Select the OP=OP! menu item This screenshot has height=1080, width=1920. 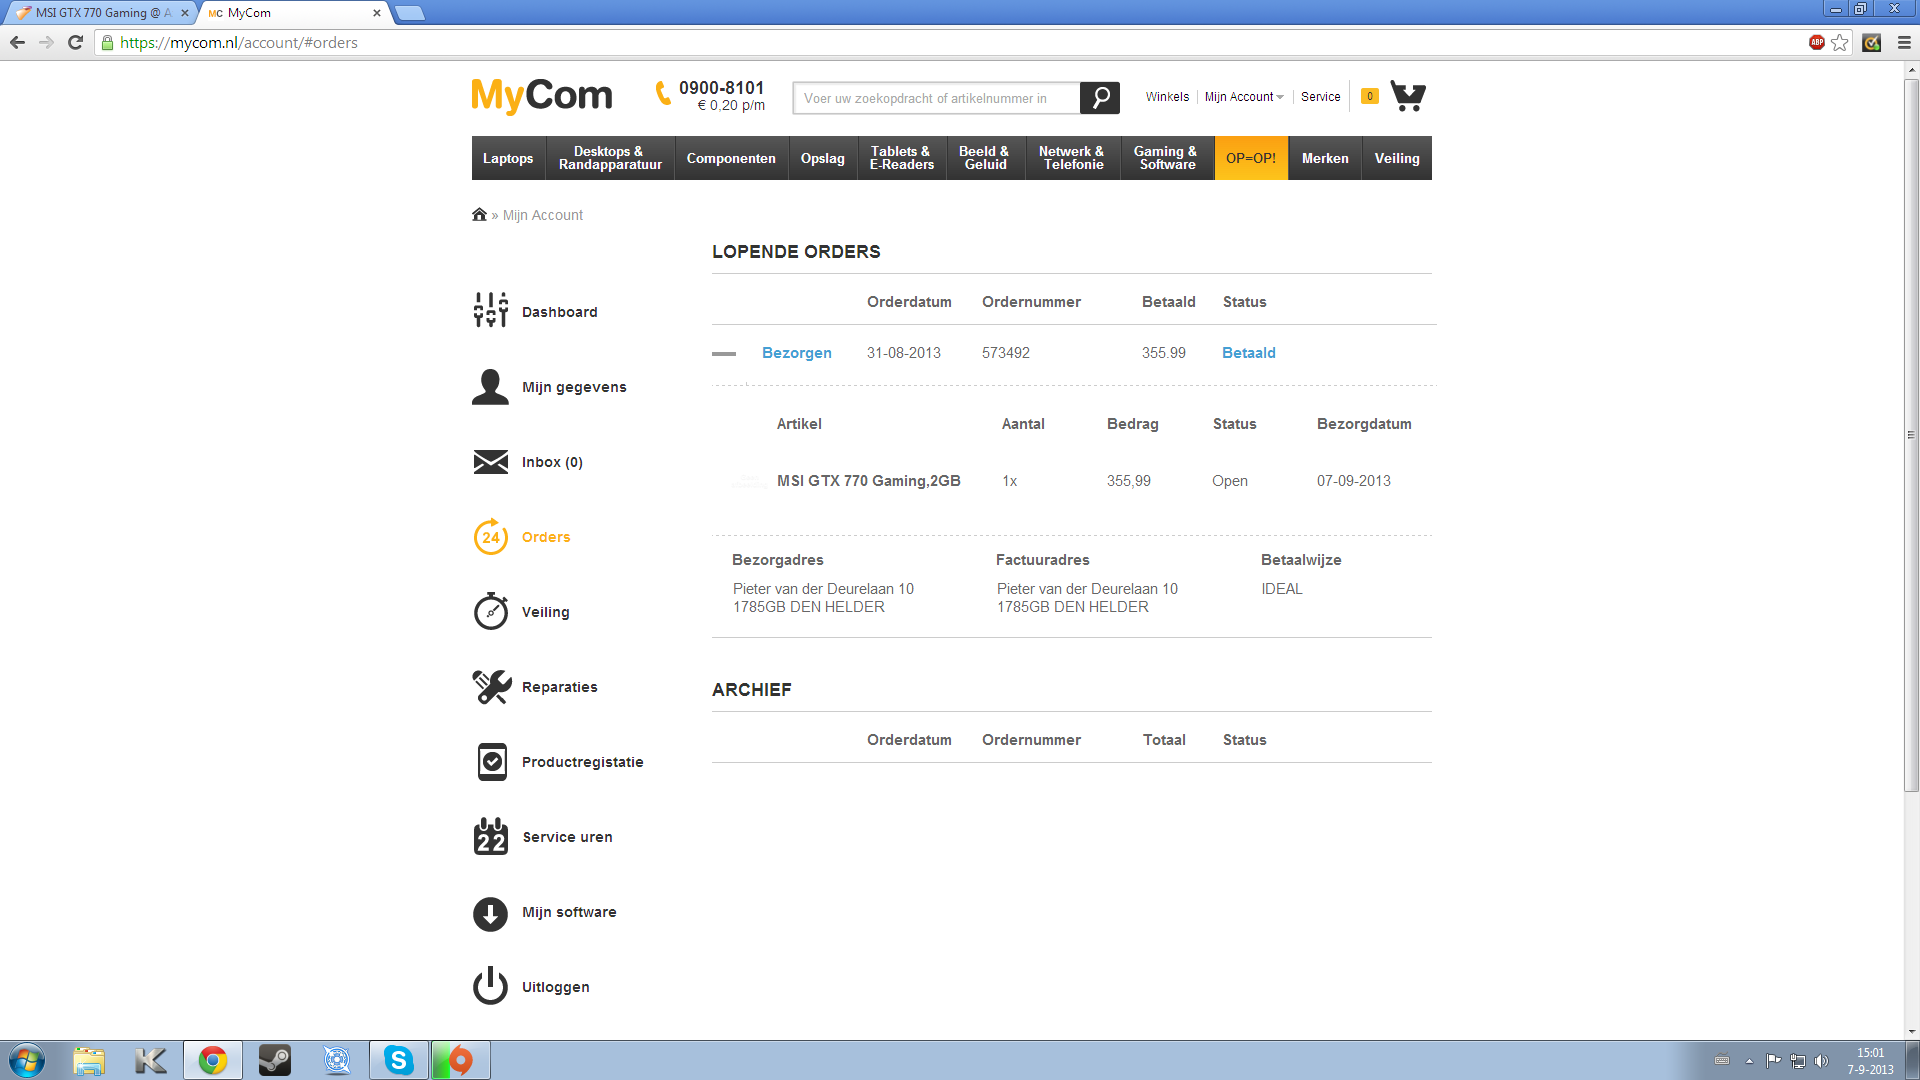(x=1250, y=159)
